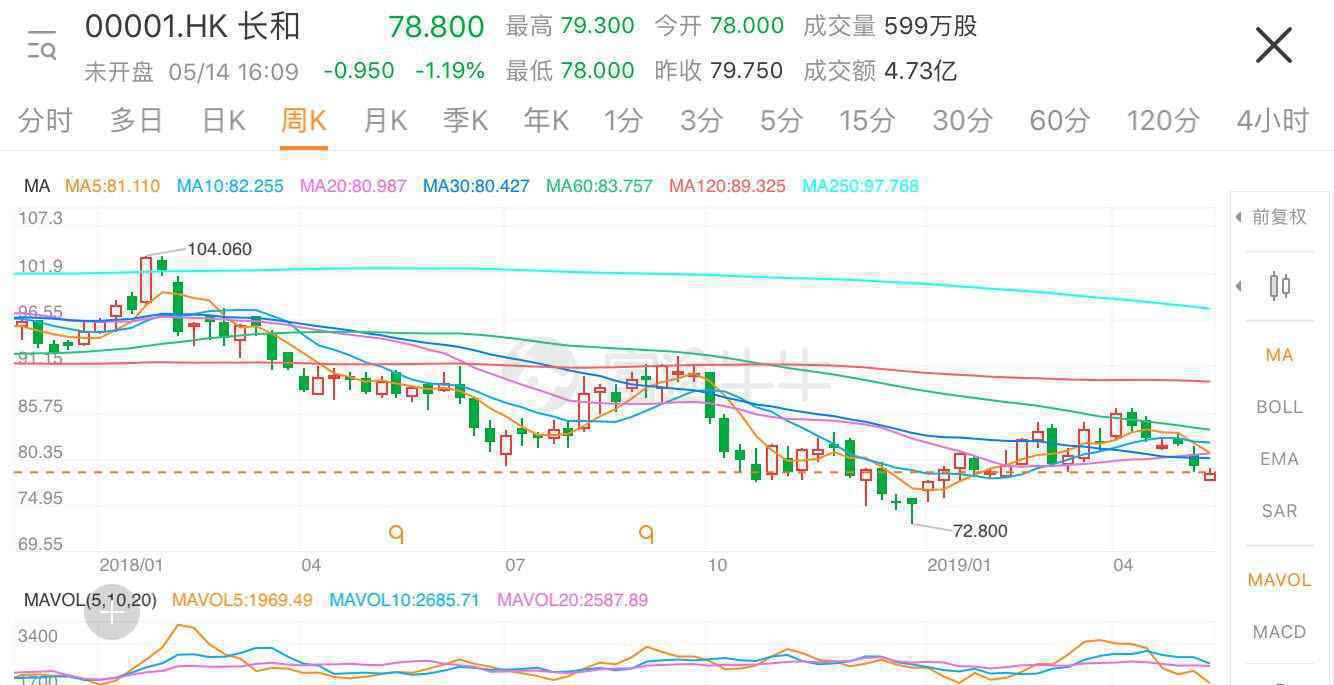Click the MA60:83.757 legend value
The image size is (1334, 685).
pyautogui.click(x=599, y=186)
